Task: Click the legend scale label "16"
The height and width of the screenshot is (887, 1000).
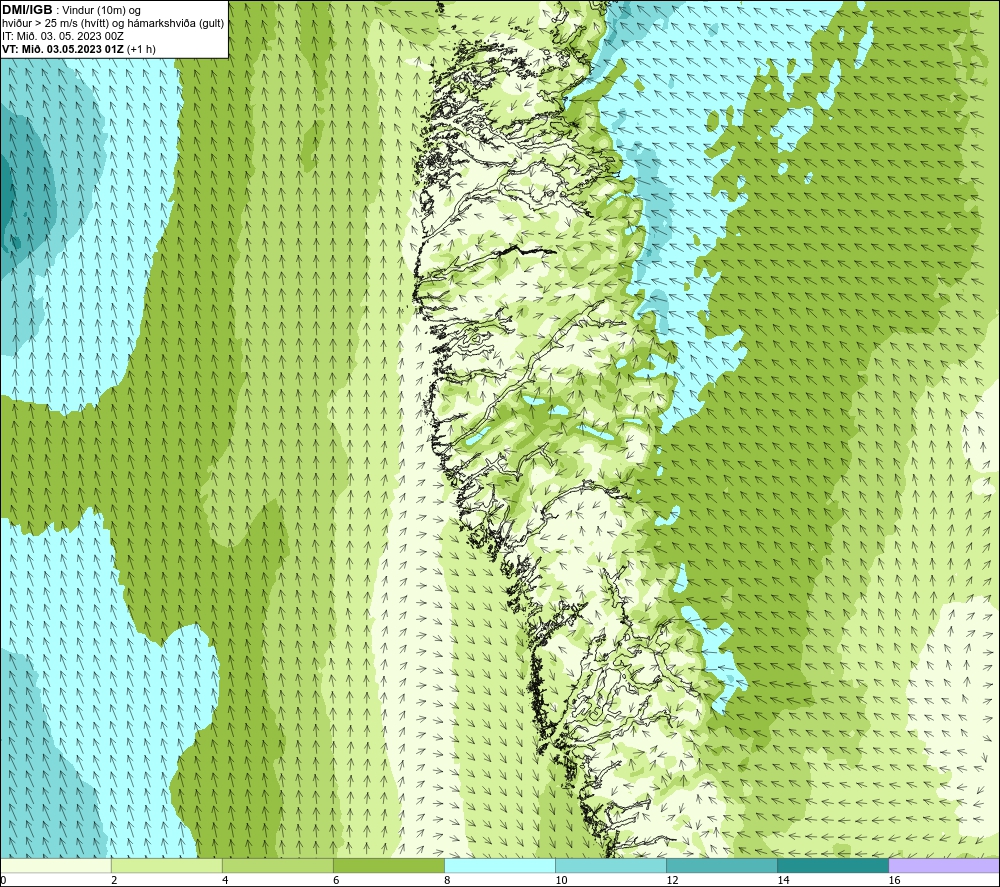Action: click(894, 880)
